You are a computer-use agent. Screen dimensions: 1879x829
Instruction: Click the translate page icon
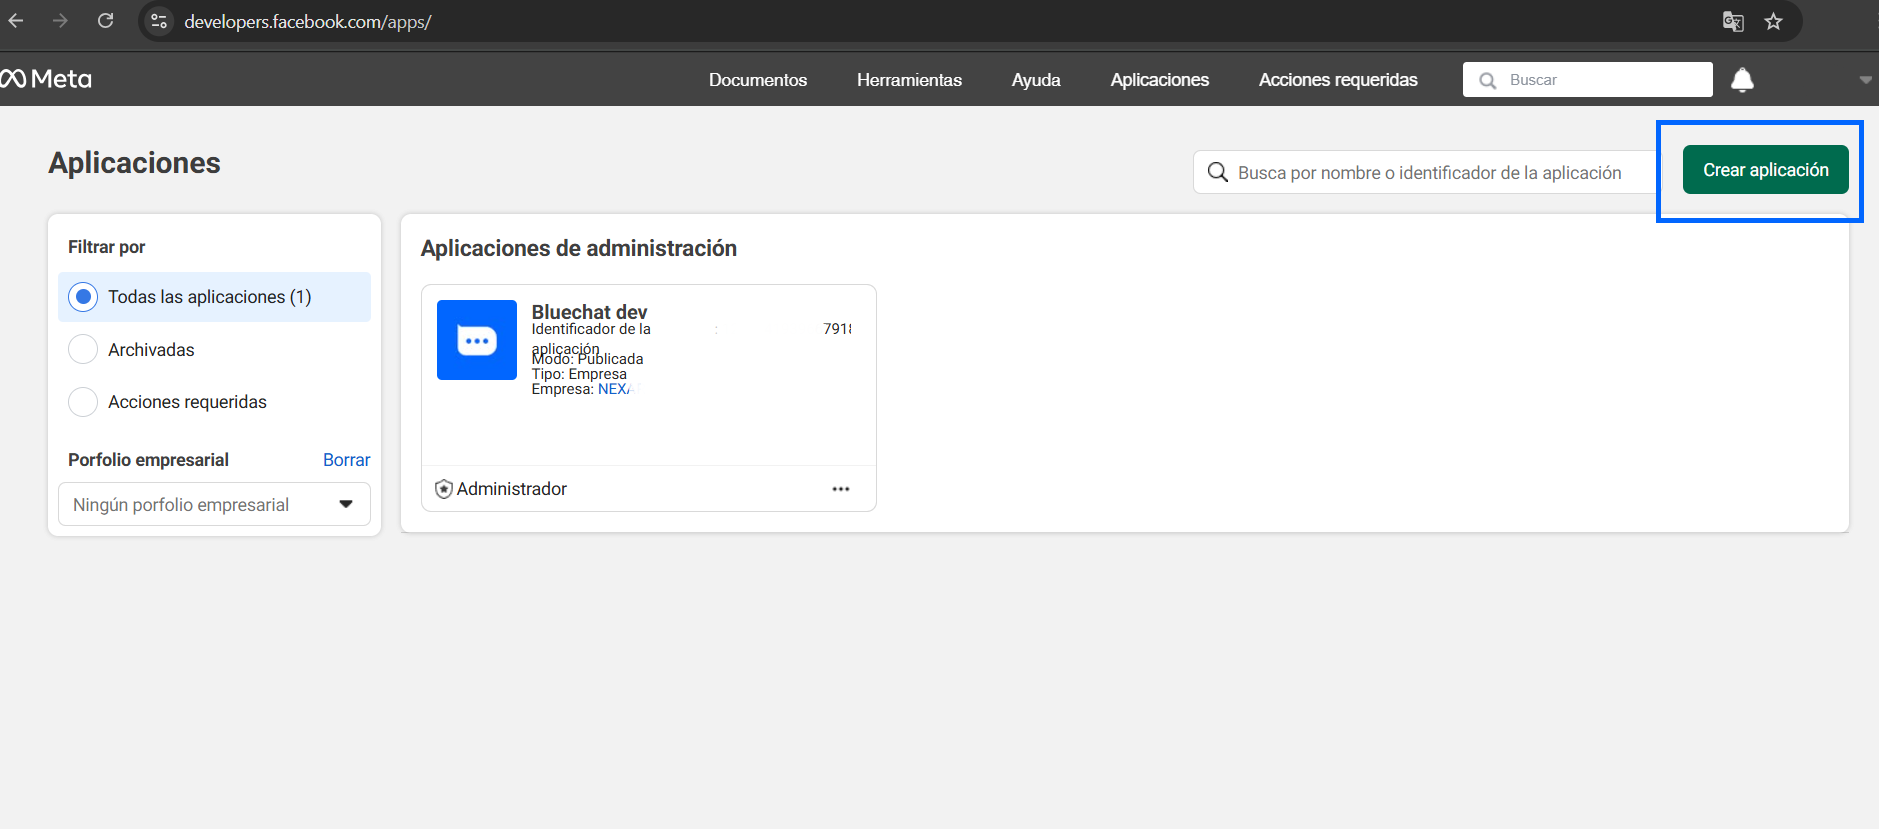pyautogui.click(x=1733, y=22)
